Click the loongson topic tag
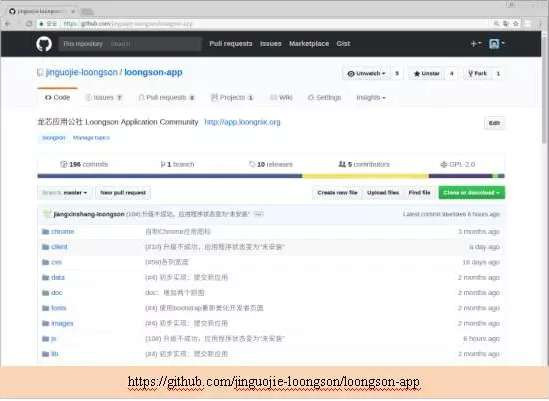The height and width of the screenshot is (401, 549). click(x=54, y=138)
